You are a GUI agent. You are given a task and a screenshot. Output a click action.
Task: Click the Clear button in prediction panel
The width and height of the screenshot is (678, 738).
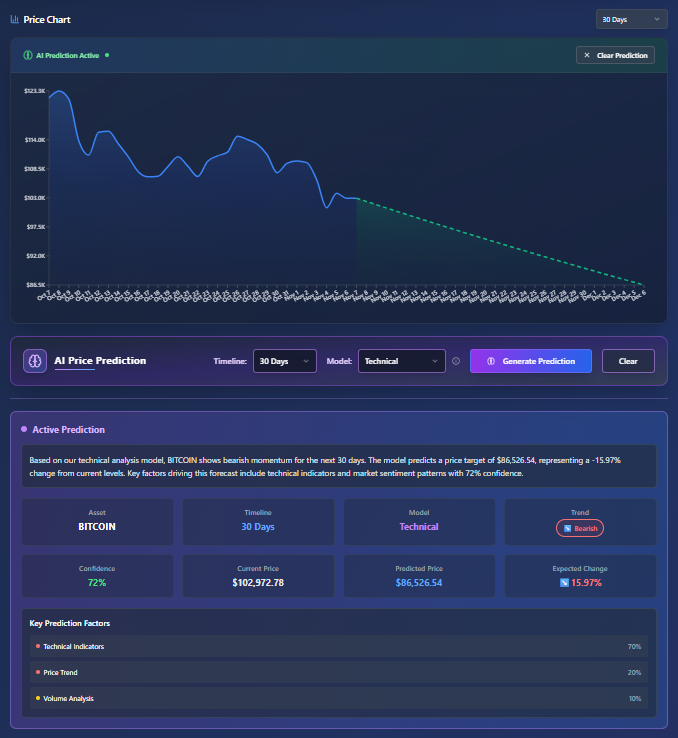click(627, 361)
